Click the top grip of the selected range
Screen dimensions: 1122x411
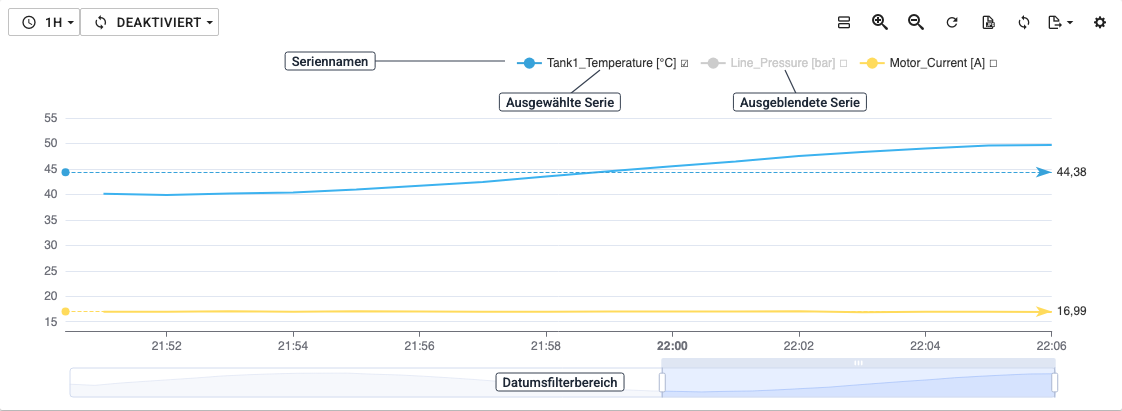[859, 363]
